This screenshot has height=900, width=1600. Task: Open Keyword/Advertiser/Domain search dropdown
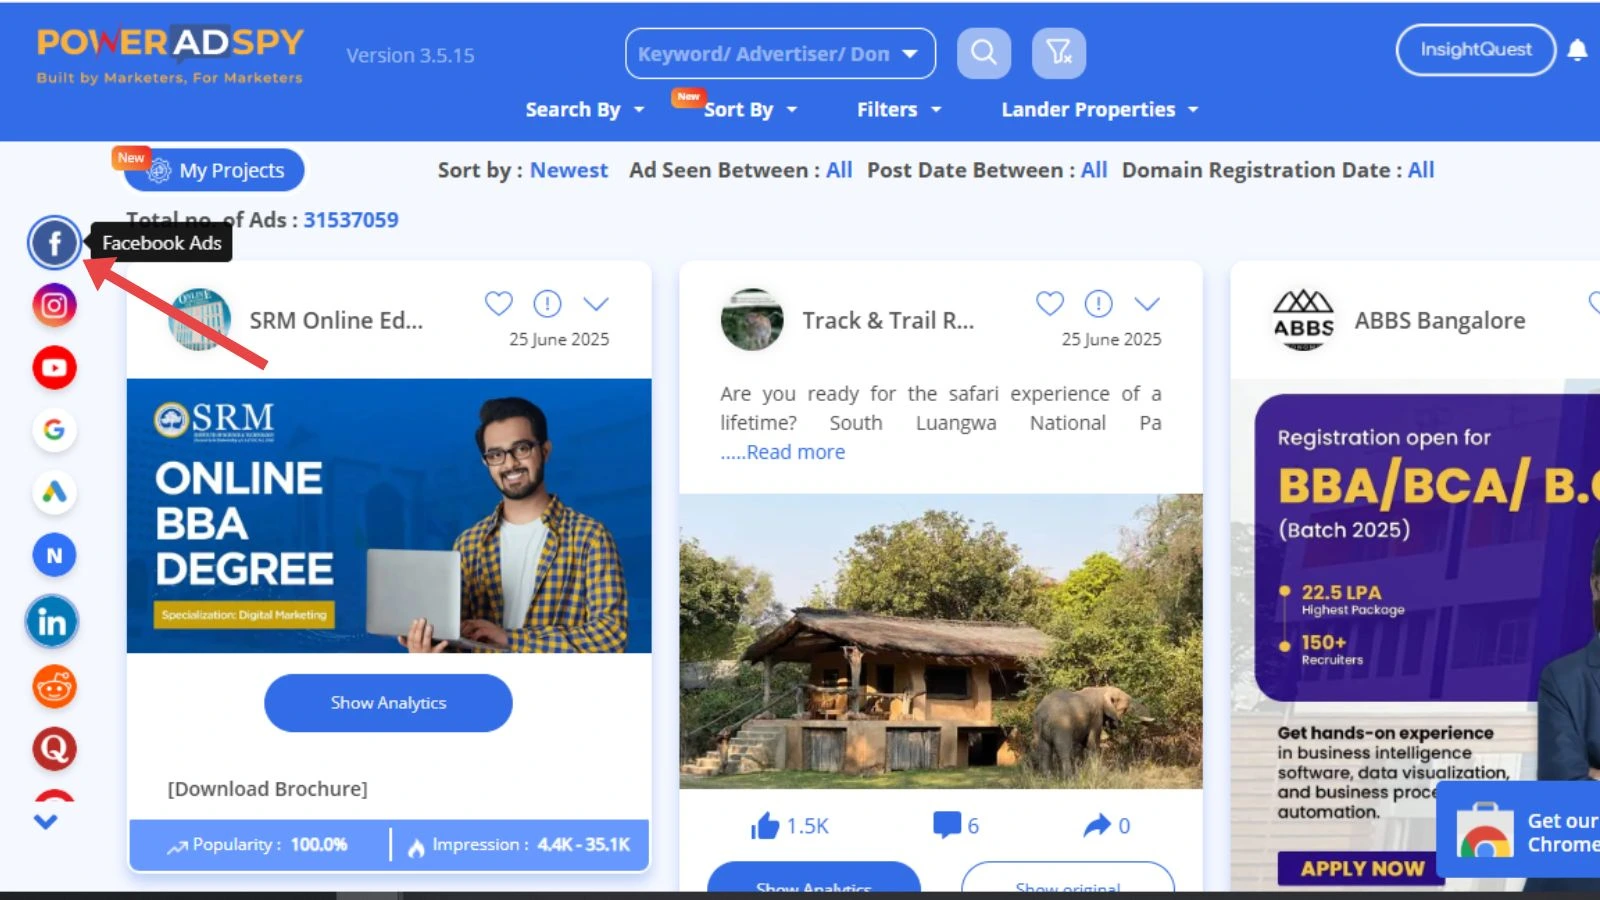[x=780, y=53]
